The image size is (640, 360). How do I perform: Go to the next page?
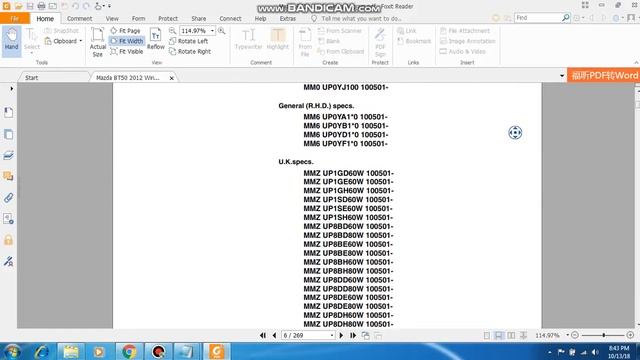(341, 336)
